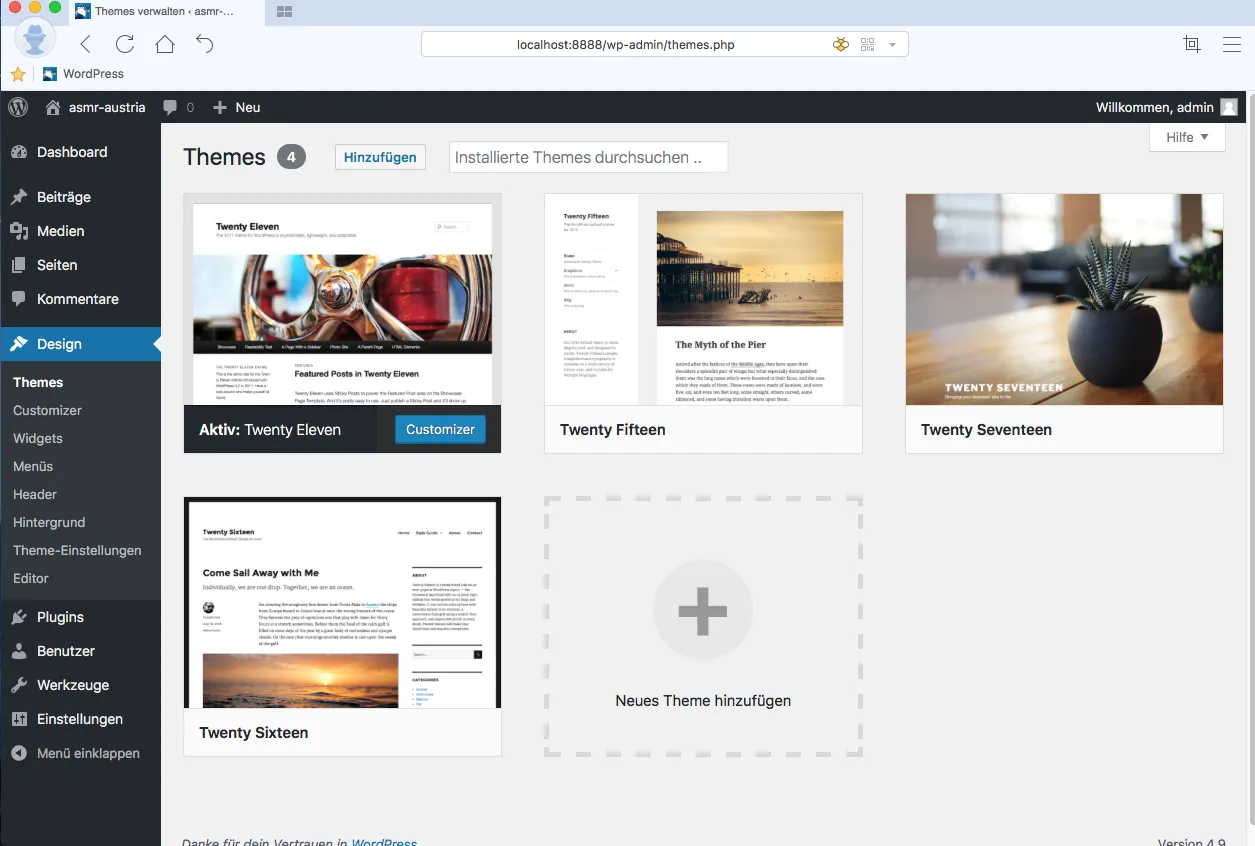
Task: Focus the Installierte Themes durchsuchen search field
Action: [588, 157]
